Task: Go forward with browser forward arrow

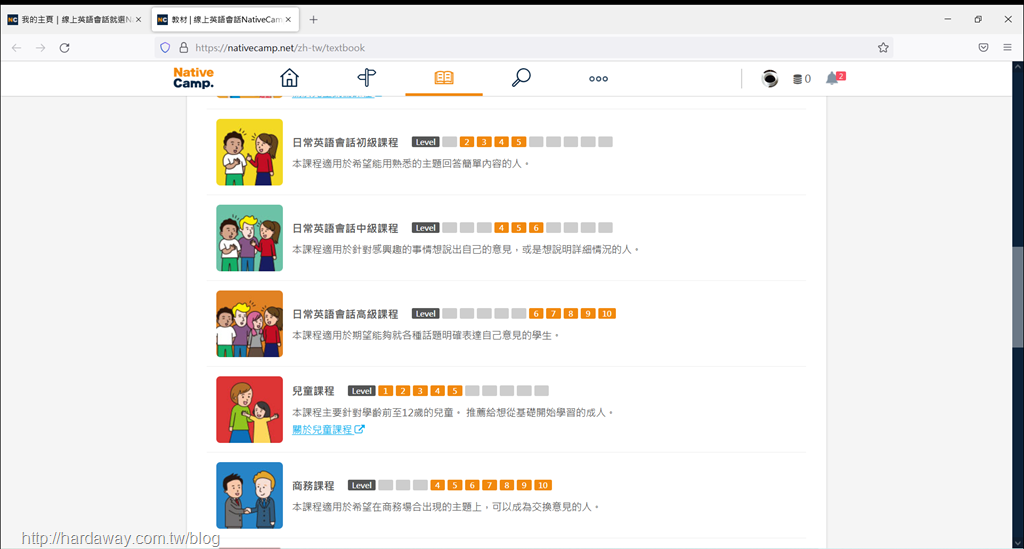Action: (40, 48)
